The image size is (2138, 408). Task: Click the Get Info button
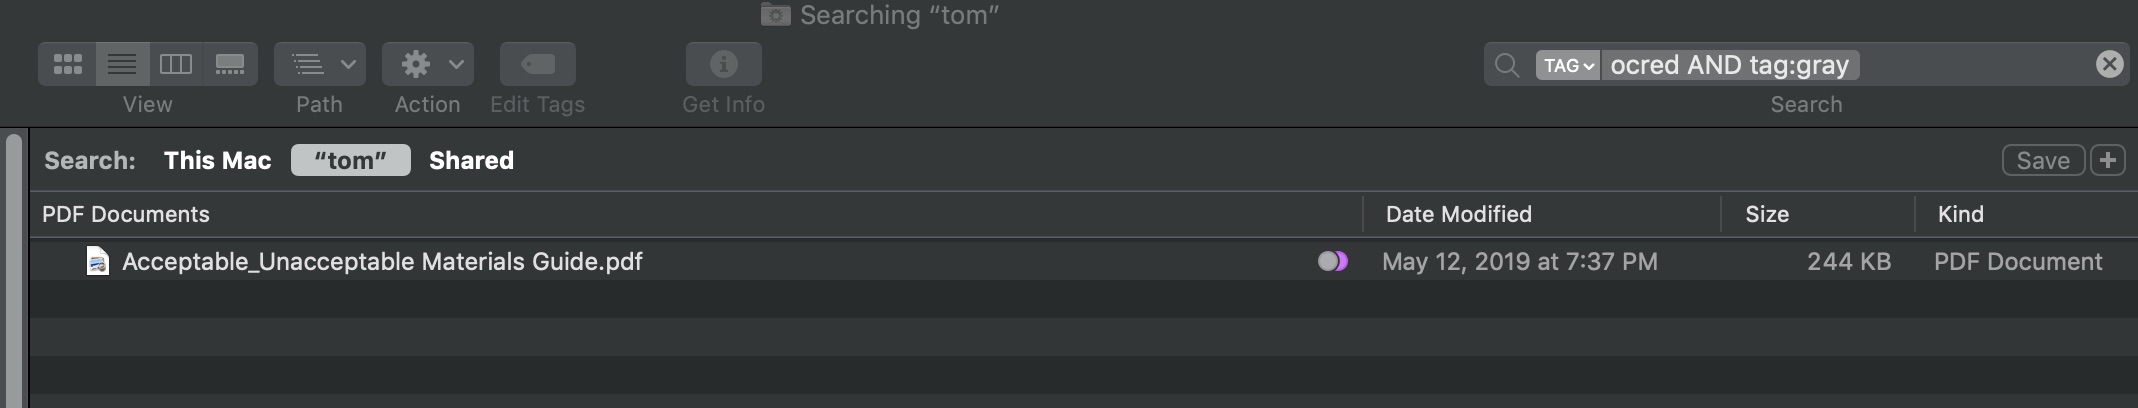coord(723,65)
